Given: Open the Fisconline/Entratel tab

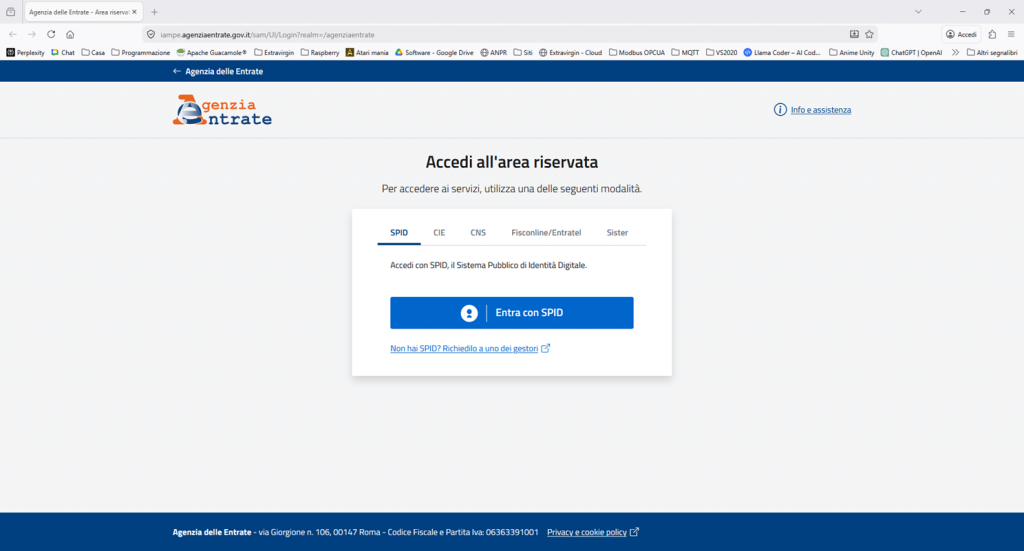Looking at the screenshot, I should pos(546,232).
